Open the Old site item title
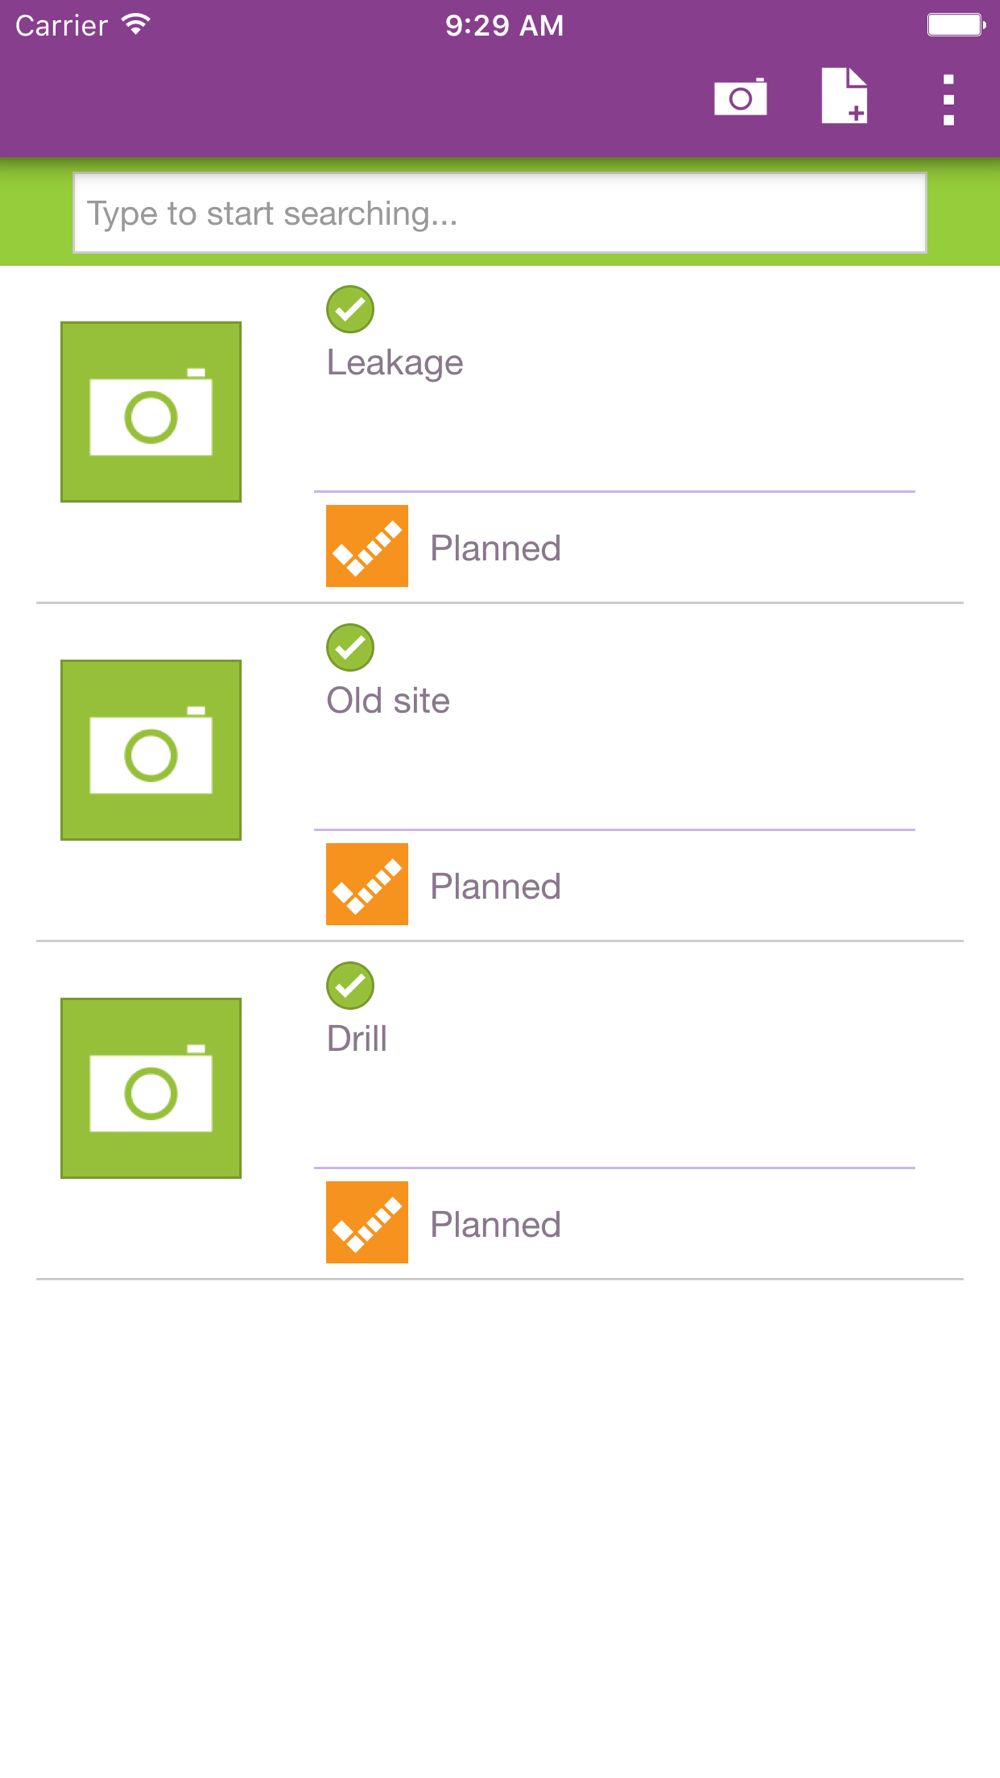 pyautogui.click(x=388, y=700)
